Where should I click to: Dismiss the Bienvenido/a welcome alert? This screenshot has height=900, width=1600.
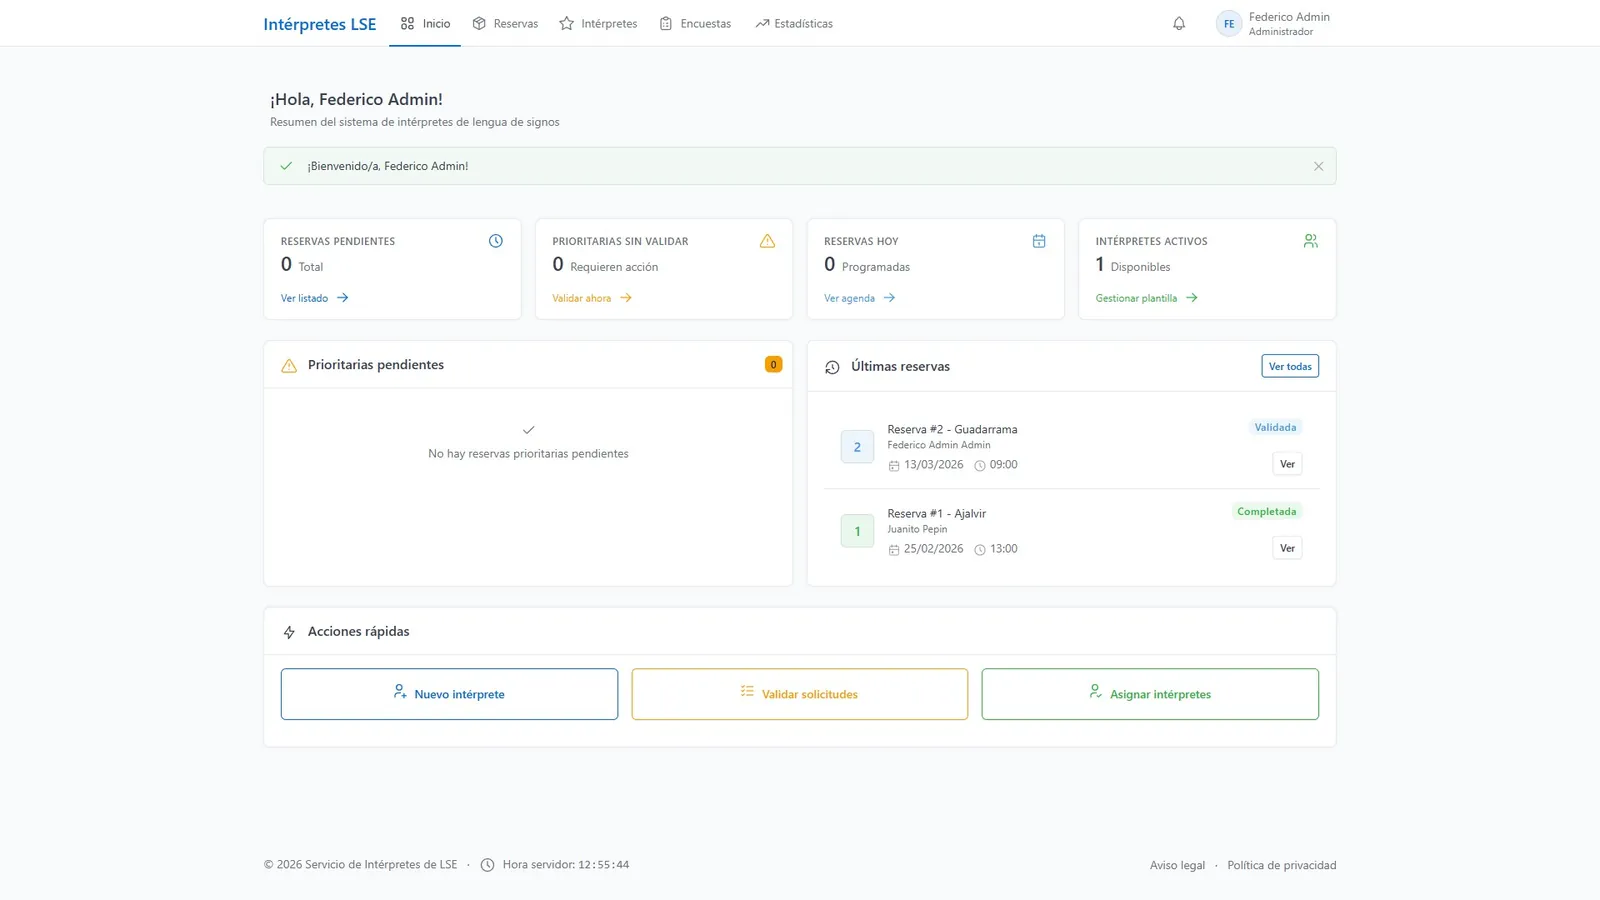pyautogui.click(x=1318, y=166)
